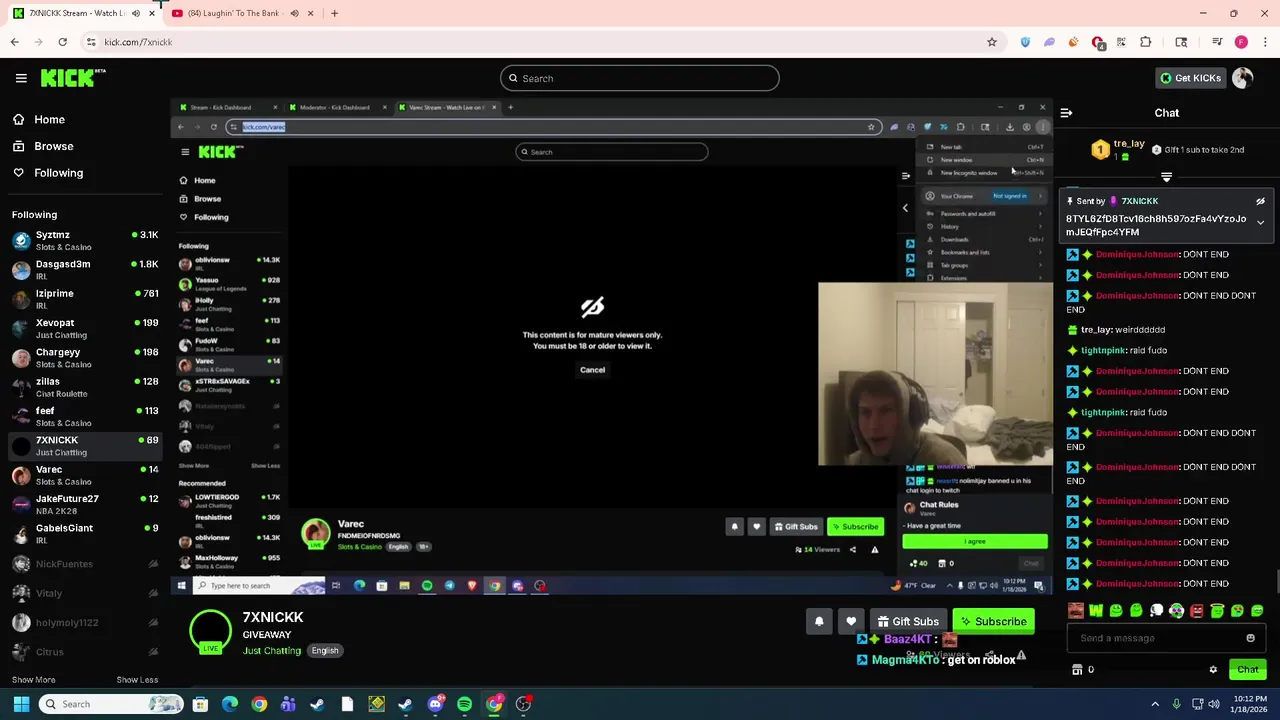Image resolution: width=1280 pixels, height=720 pixels.
Task: Expand the chat leaderboard chevron
Action: (x=1166, y=177)
